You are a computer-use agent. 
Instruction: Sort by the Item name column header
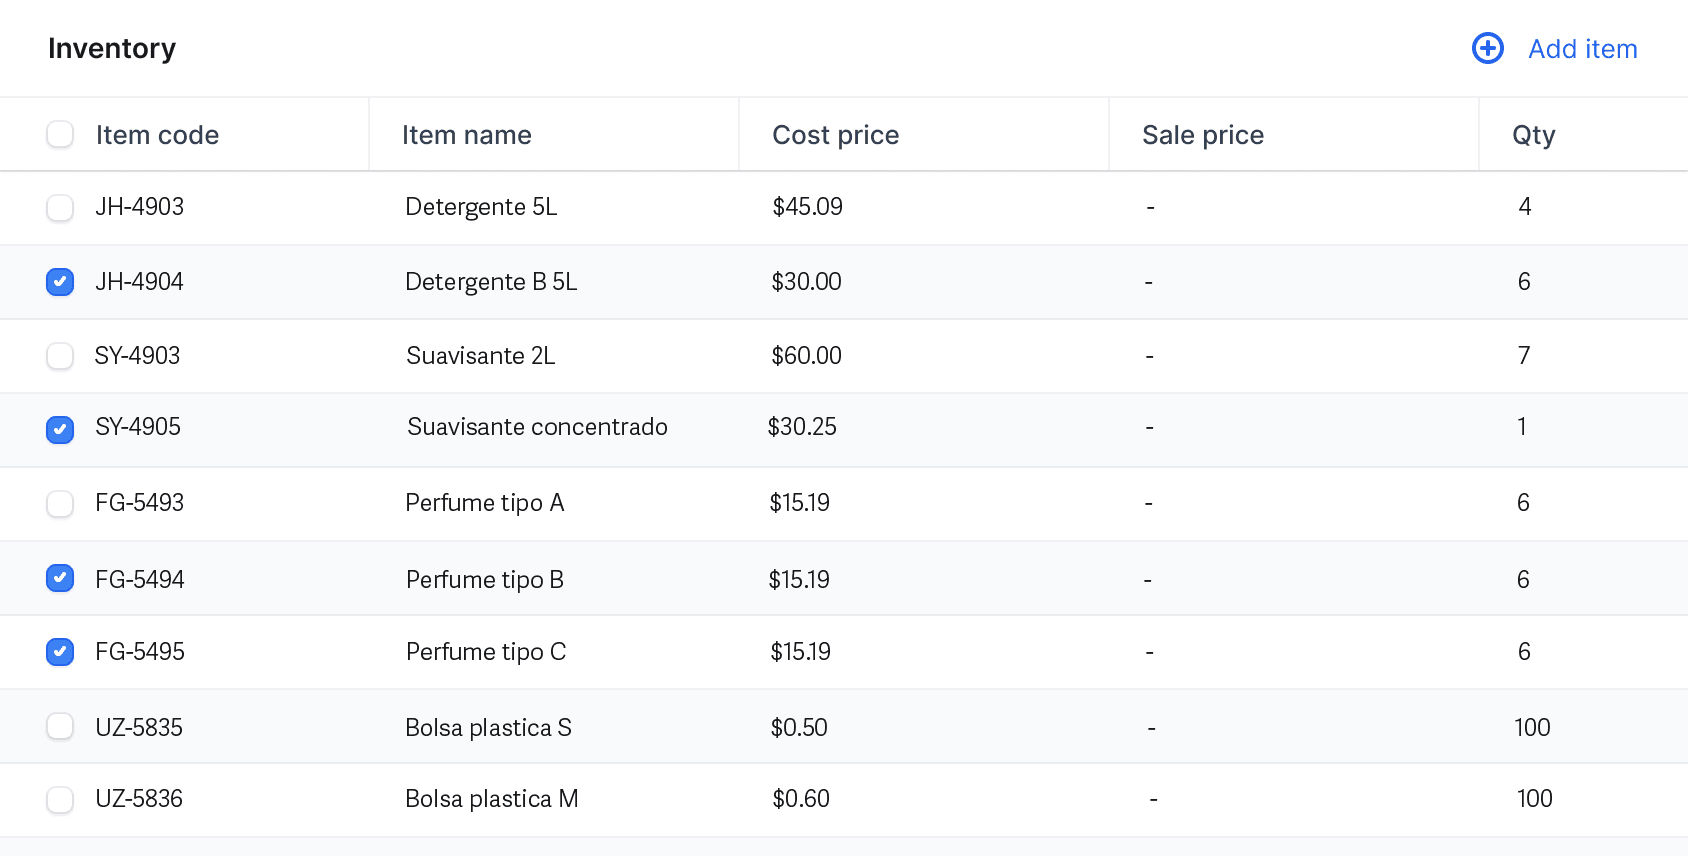click(466, 135)
